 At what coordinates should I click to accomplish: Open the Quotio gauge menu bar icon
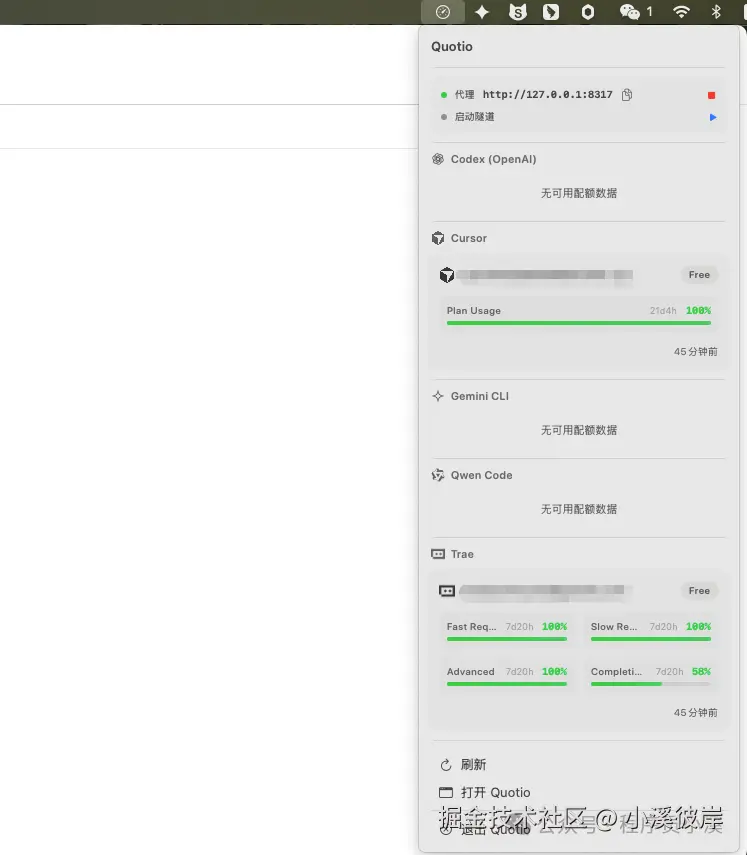click(x=443, y=12)
